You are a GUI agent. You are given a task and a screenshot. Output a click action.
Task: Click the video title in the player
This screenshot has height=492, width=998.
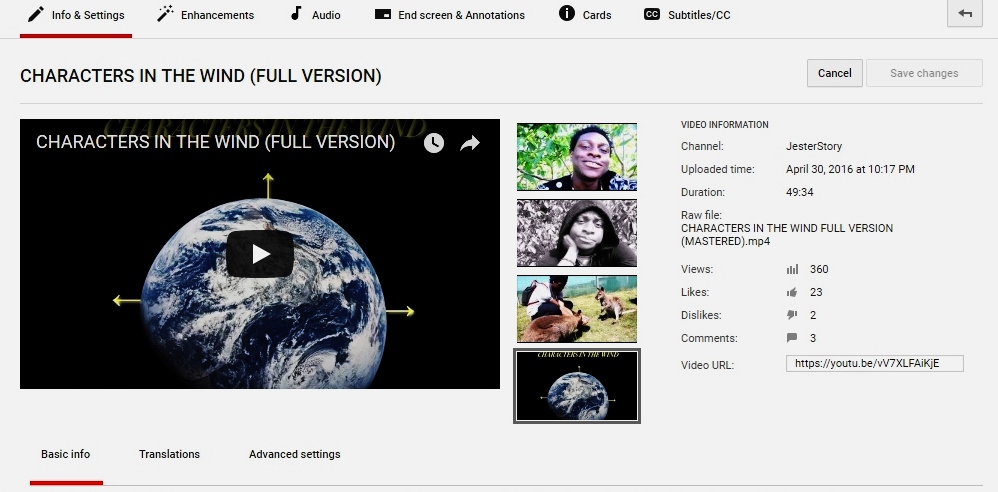(x=216, y=142)
